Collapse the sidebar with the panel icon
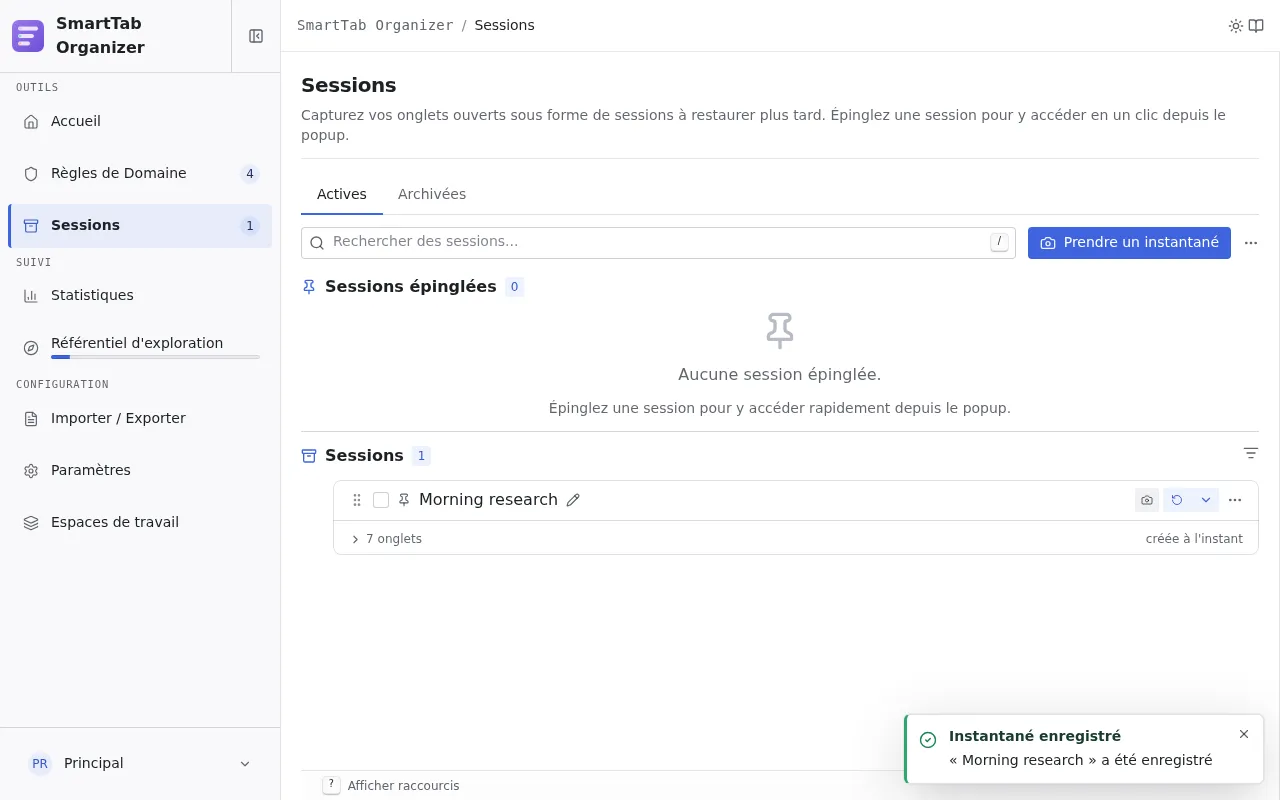The image size is (1280, 800). click(x=256, y=36)
